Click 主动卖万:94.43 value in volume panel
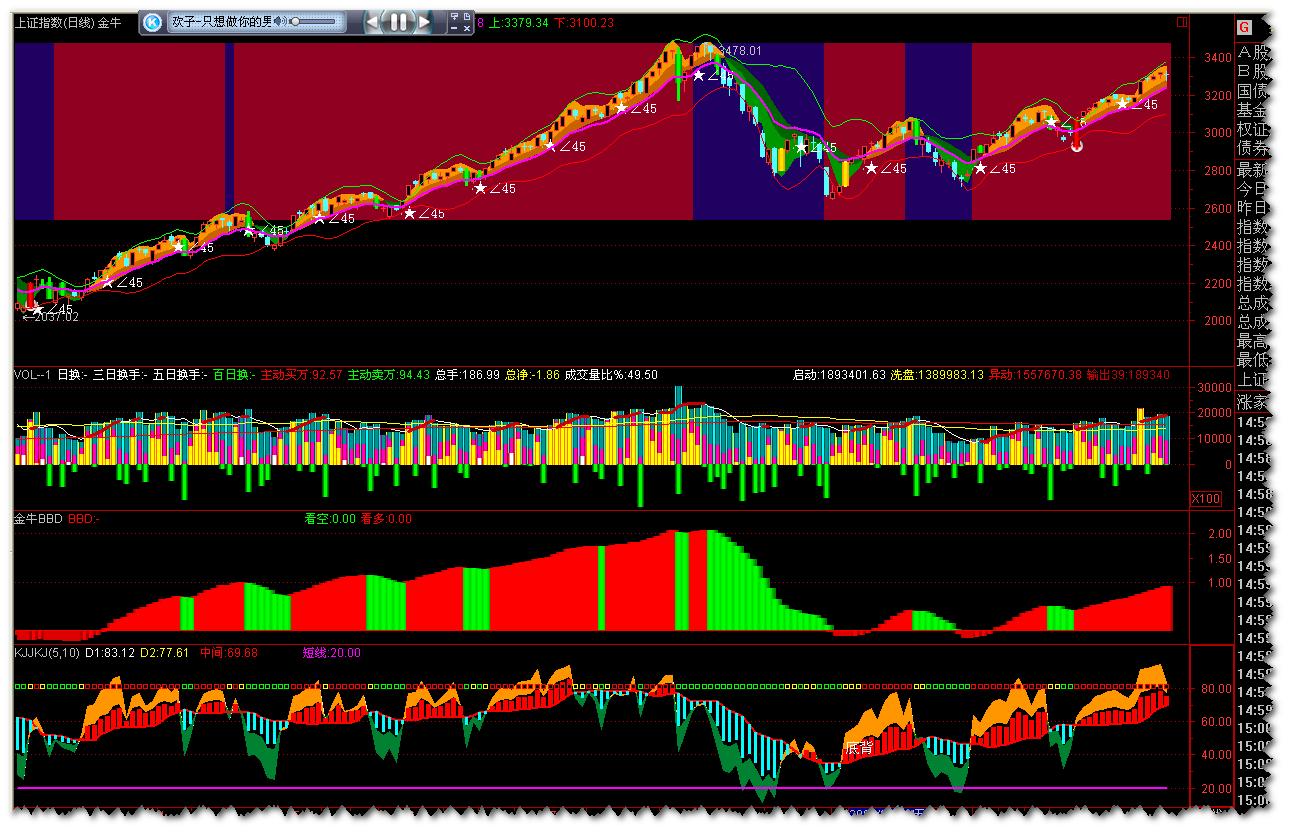This screenshot has height=833, width=1290. coord(389,375)
